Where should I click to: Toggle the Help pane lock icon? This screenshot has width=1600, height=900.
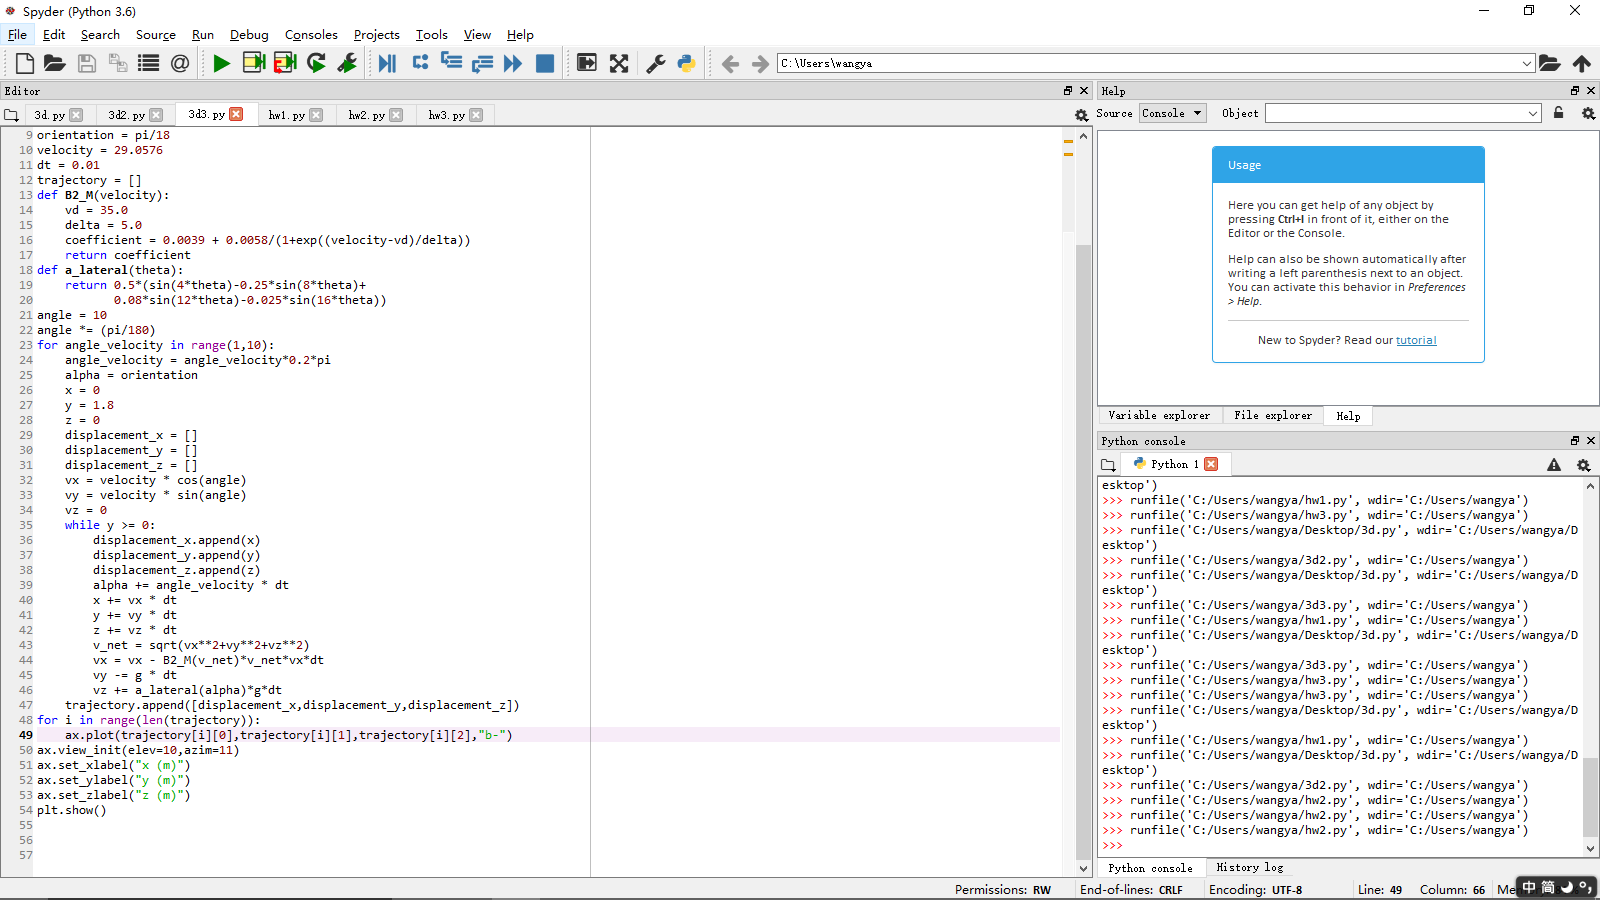point(1558,113)
